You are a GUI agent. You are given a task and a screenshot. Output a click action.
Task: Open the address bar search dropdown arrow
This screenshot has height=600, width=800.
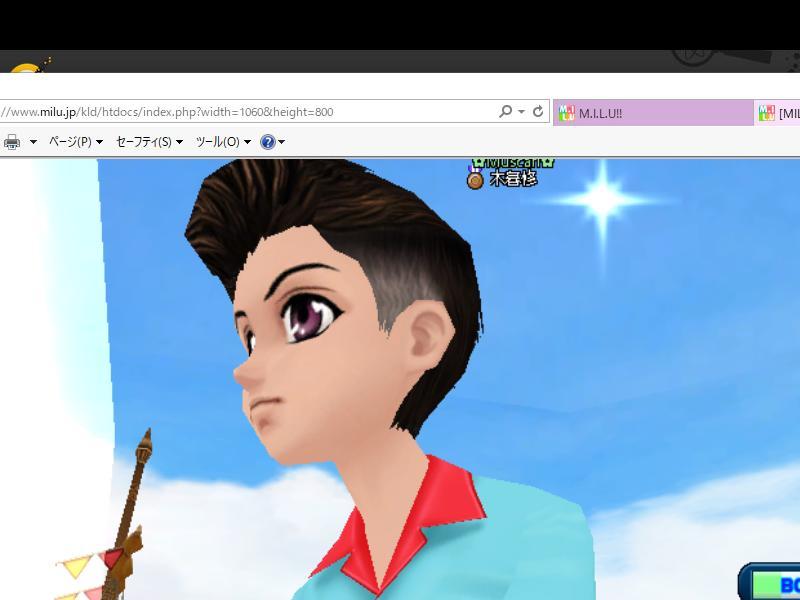tap(521, 112)
